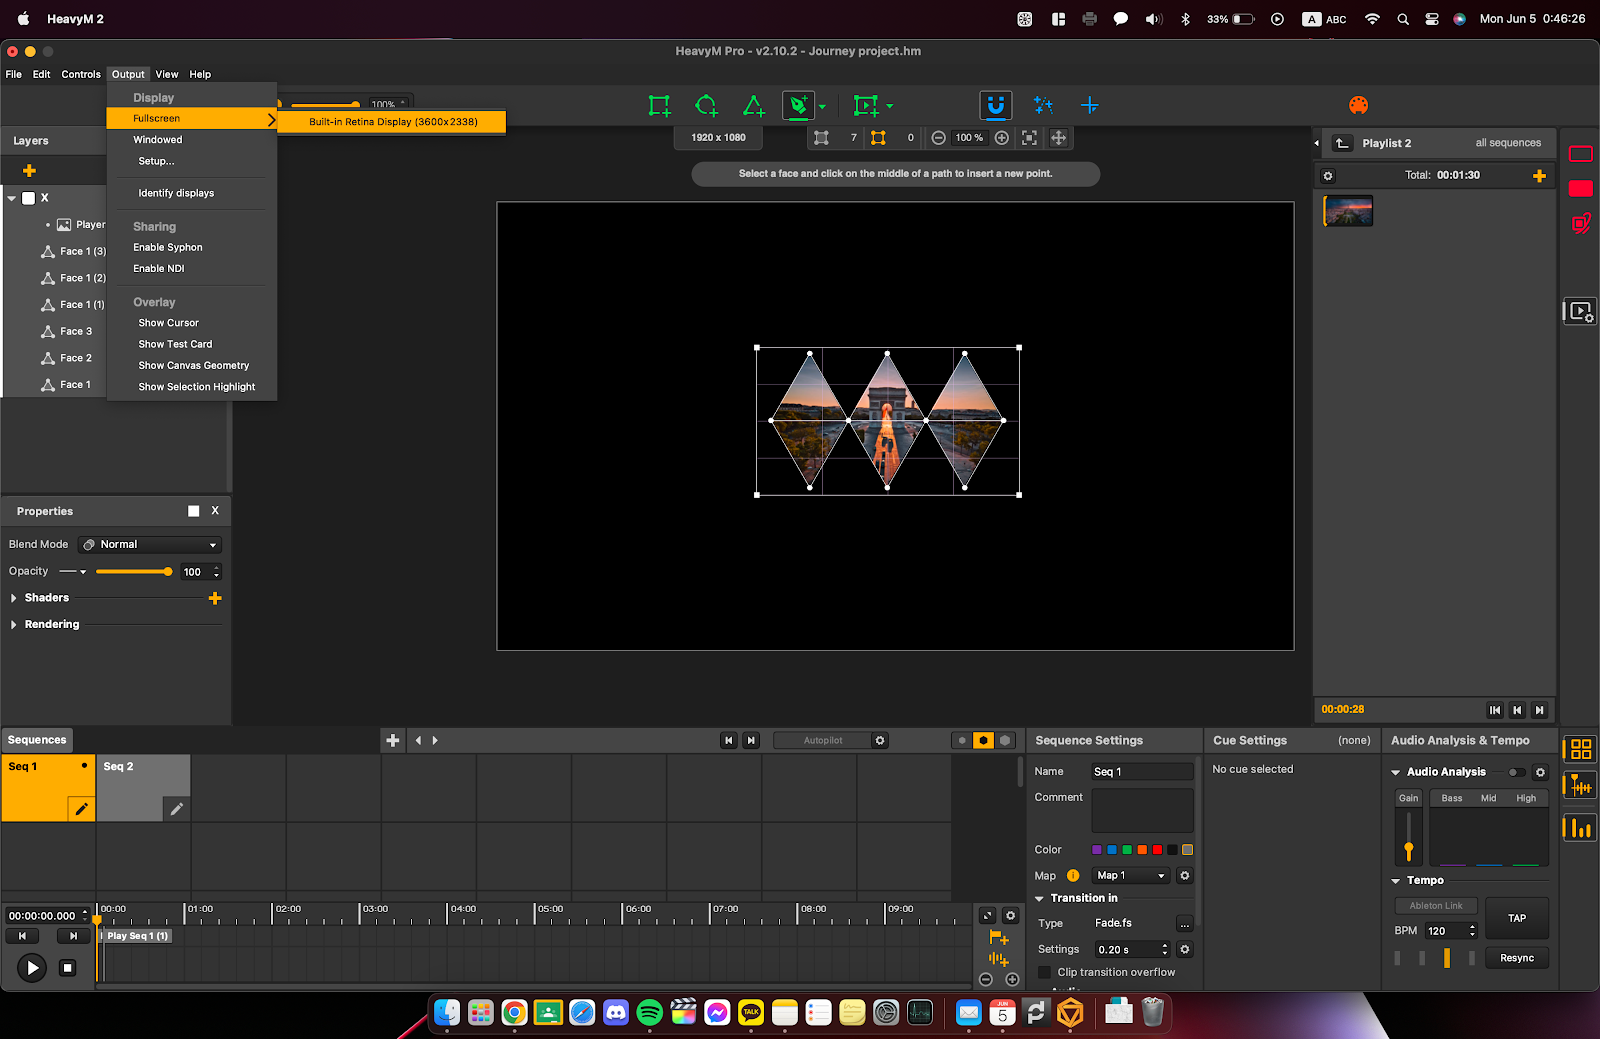Open the playlist settings gear

1328,176
